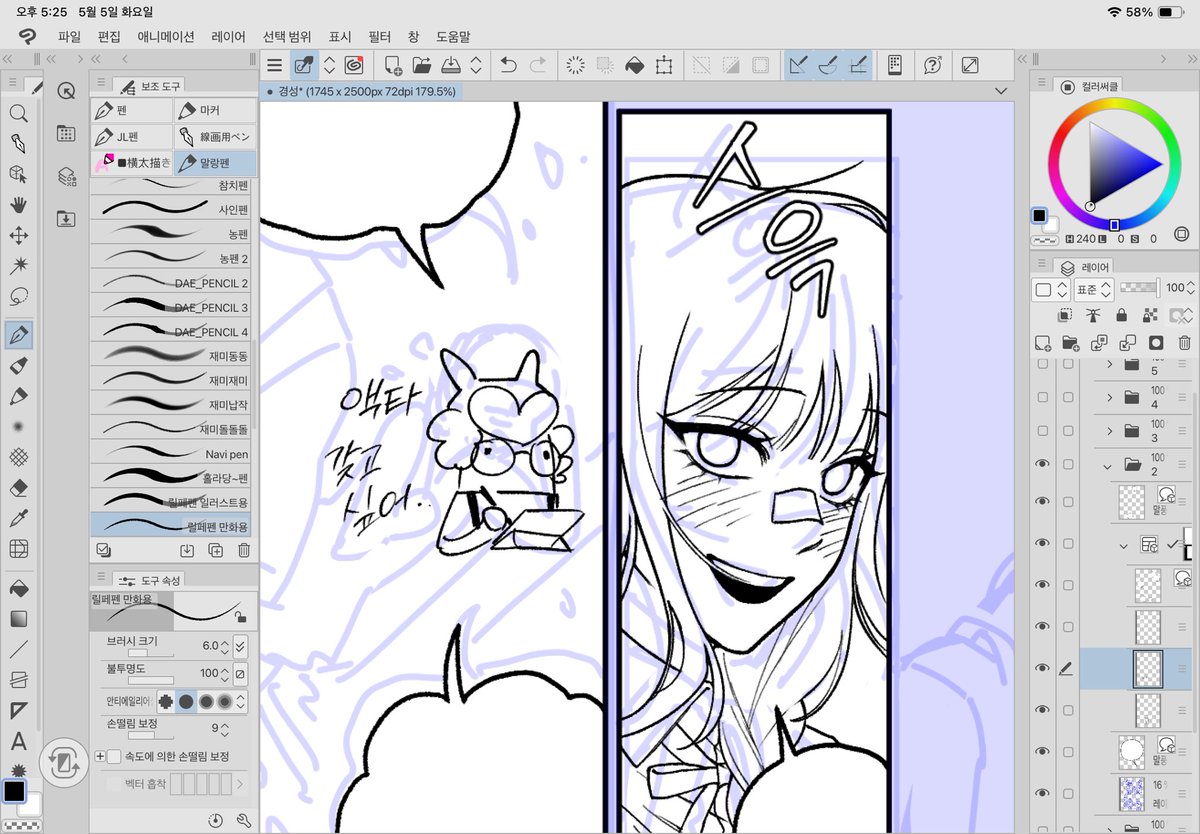
Task: Open the 애니메이션 menu
Action: tap(166, 36)
